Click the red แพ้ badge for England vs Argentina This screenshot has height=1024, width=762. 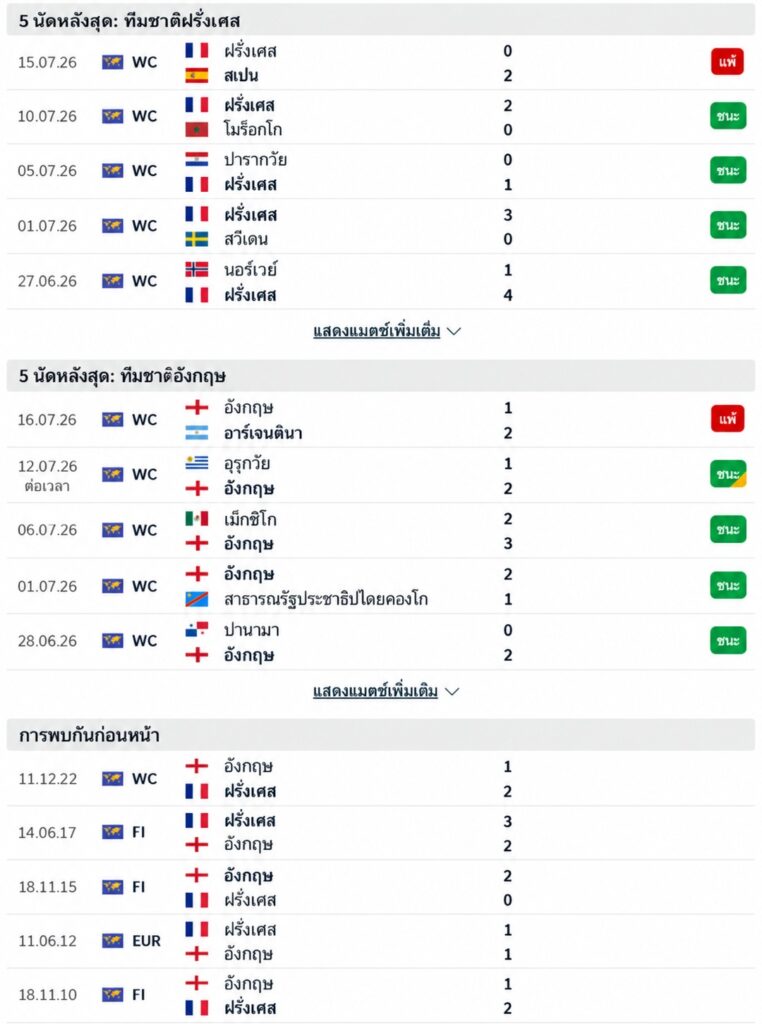coord(727,419)
